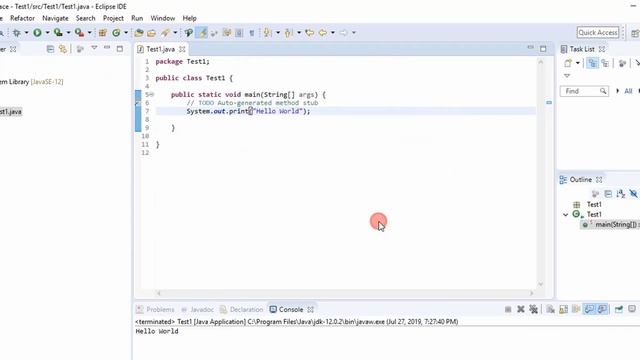Toggle Mark Occurrences highlighter icon
This screenshot has height=360, width=640.
tap(202, 33)
